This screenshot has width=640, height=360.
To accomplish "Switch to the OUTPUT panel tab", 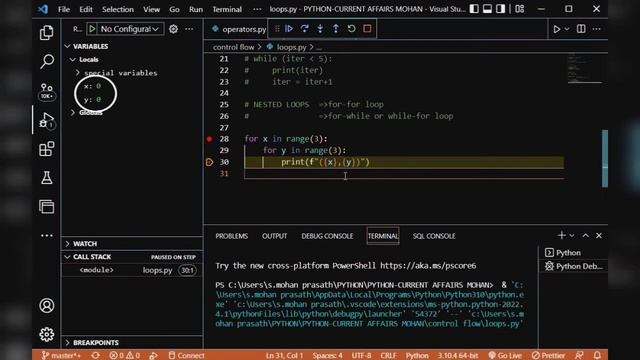I will pos(274,236).
